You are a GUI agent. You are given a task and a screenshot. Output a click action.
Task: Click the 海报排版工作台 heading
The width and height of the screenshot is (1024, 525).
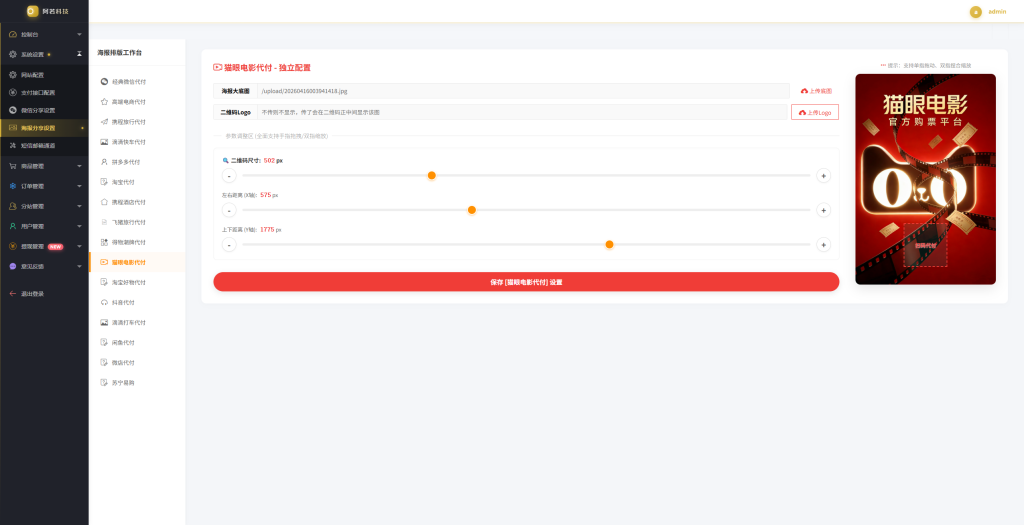click(120, 52)
